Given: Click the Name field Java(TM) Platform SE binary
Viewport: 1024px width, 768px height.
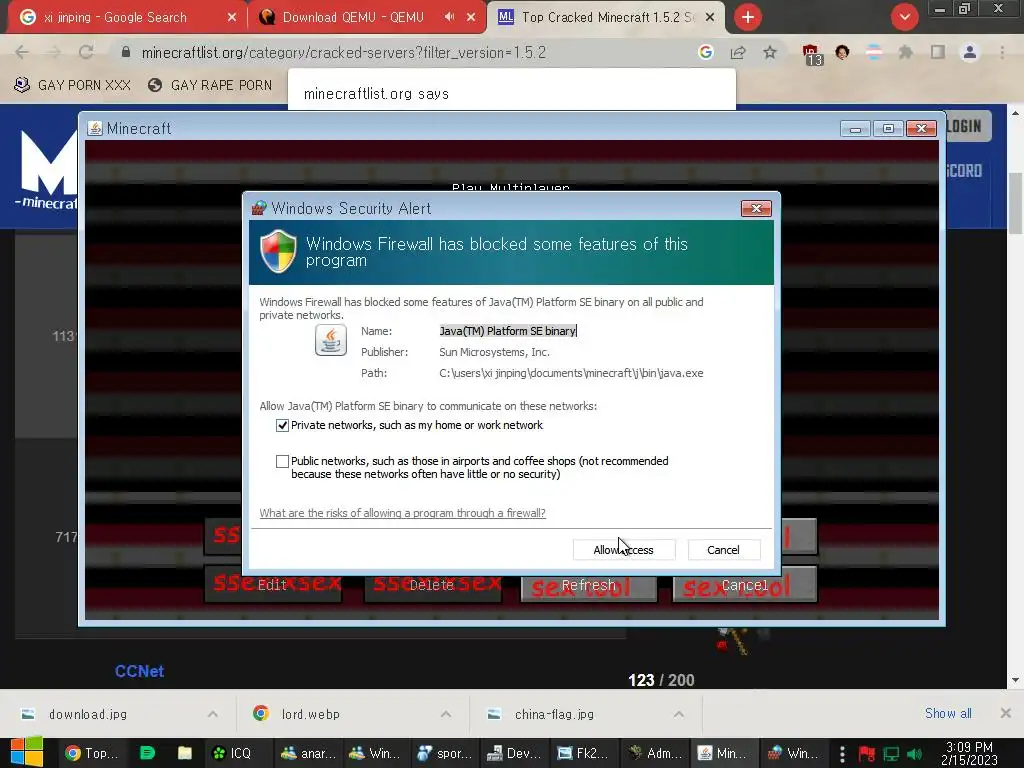Looking at the screenshot, I should [x=508, y=331].
